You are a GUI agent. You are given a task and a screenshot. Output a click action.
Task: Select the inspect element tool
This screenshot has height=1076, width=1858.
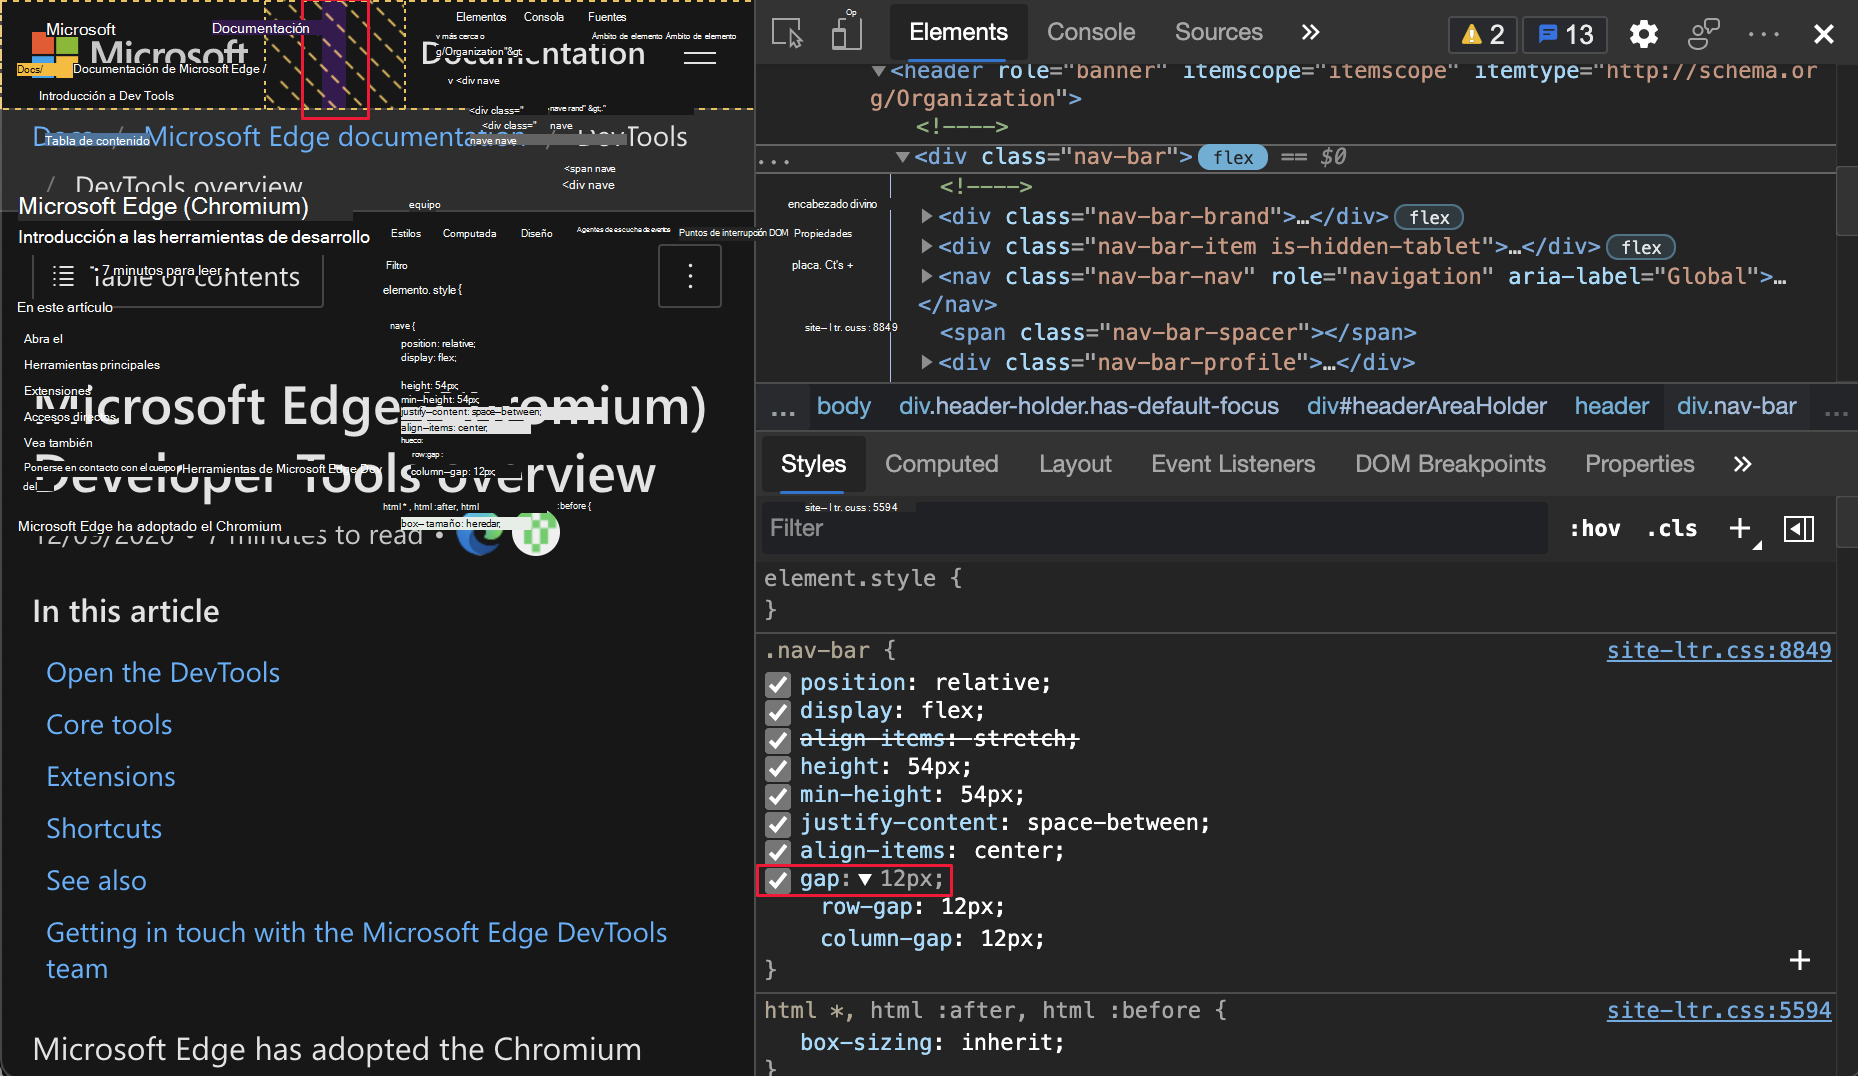pyautogui.click(x=786, y=32)
